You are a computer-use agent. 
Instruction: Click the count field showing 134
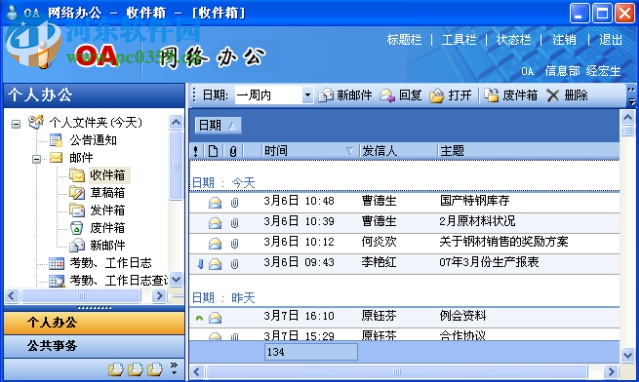pos(311,352)
